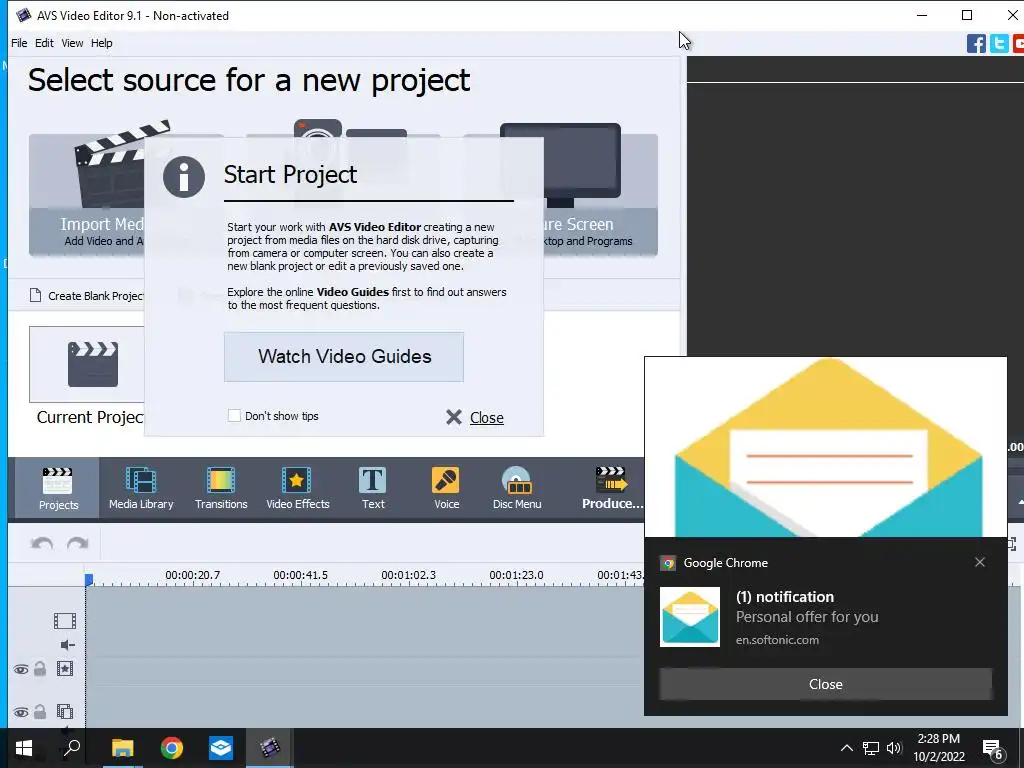1024x768 pixels.
Task: Click the Google Chrome notification header
Action: coord(726,563)
